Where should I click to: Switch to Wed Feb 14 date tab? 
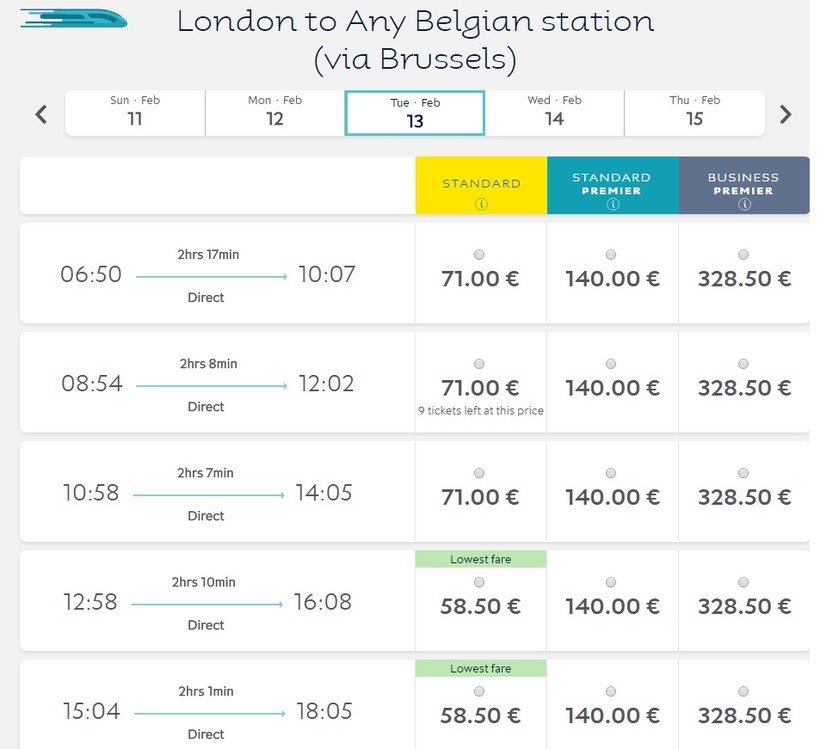point(554,112)
